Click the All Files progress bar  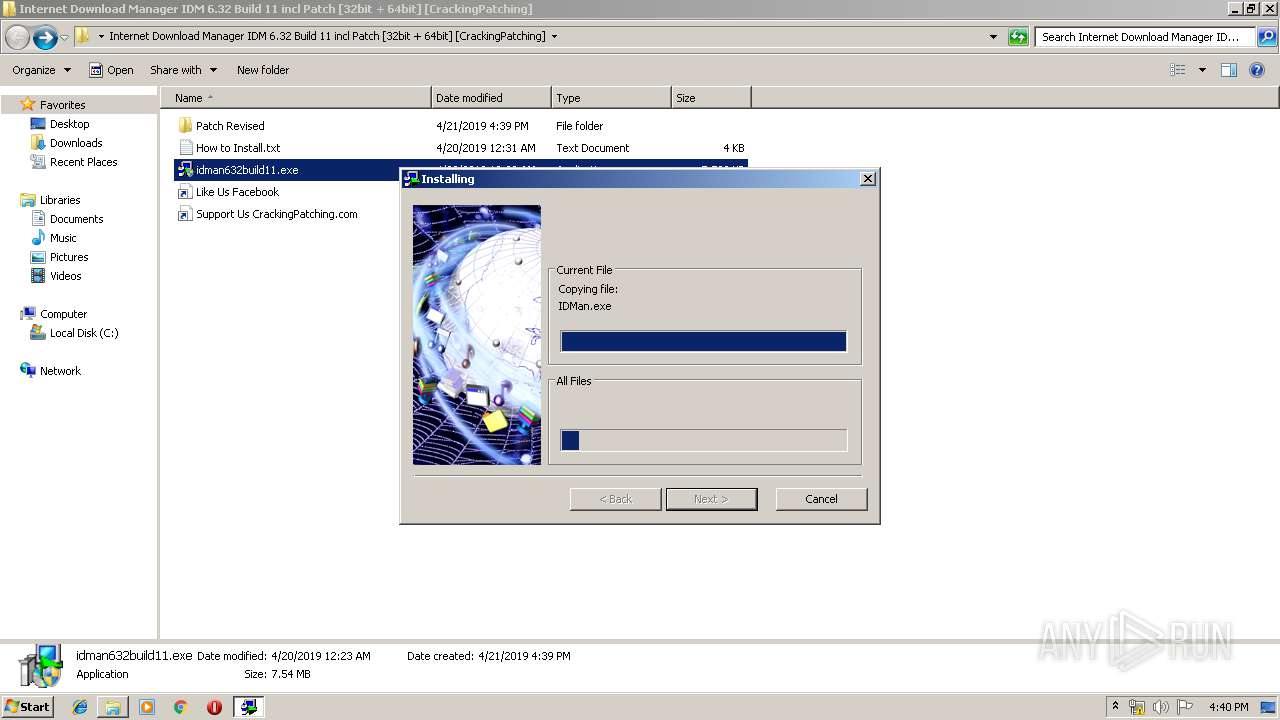click(703, 440)
